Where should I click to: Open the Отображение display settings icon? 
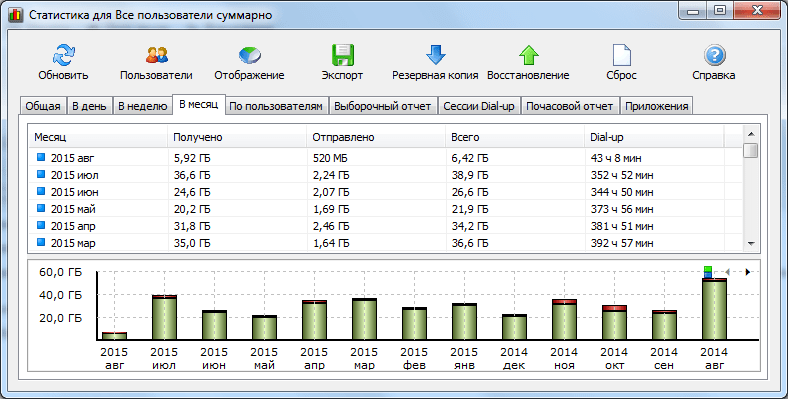[250, 54]
